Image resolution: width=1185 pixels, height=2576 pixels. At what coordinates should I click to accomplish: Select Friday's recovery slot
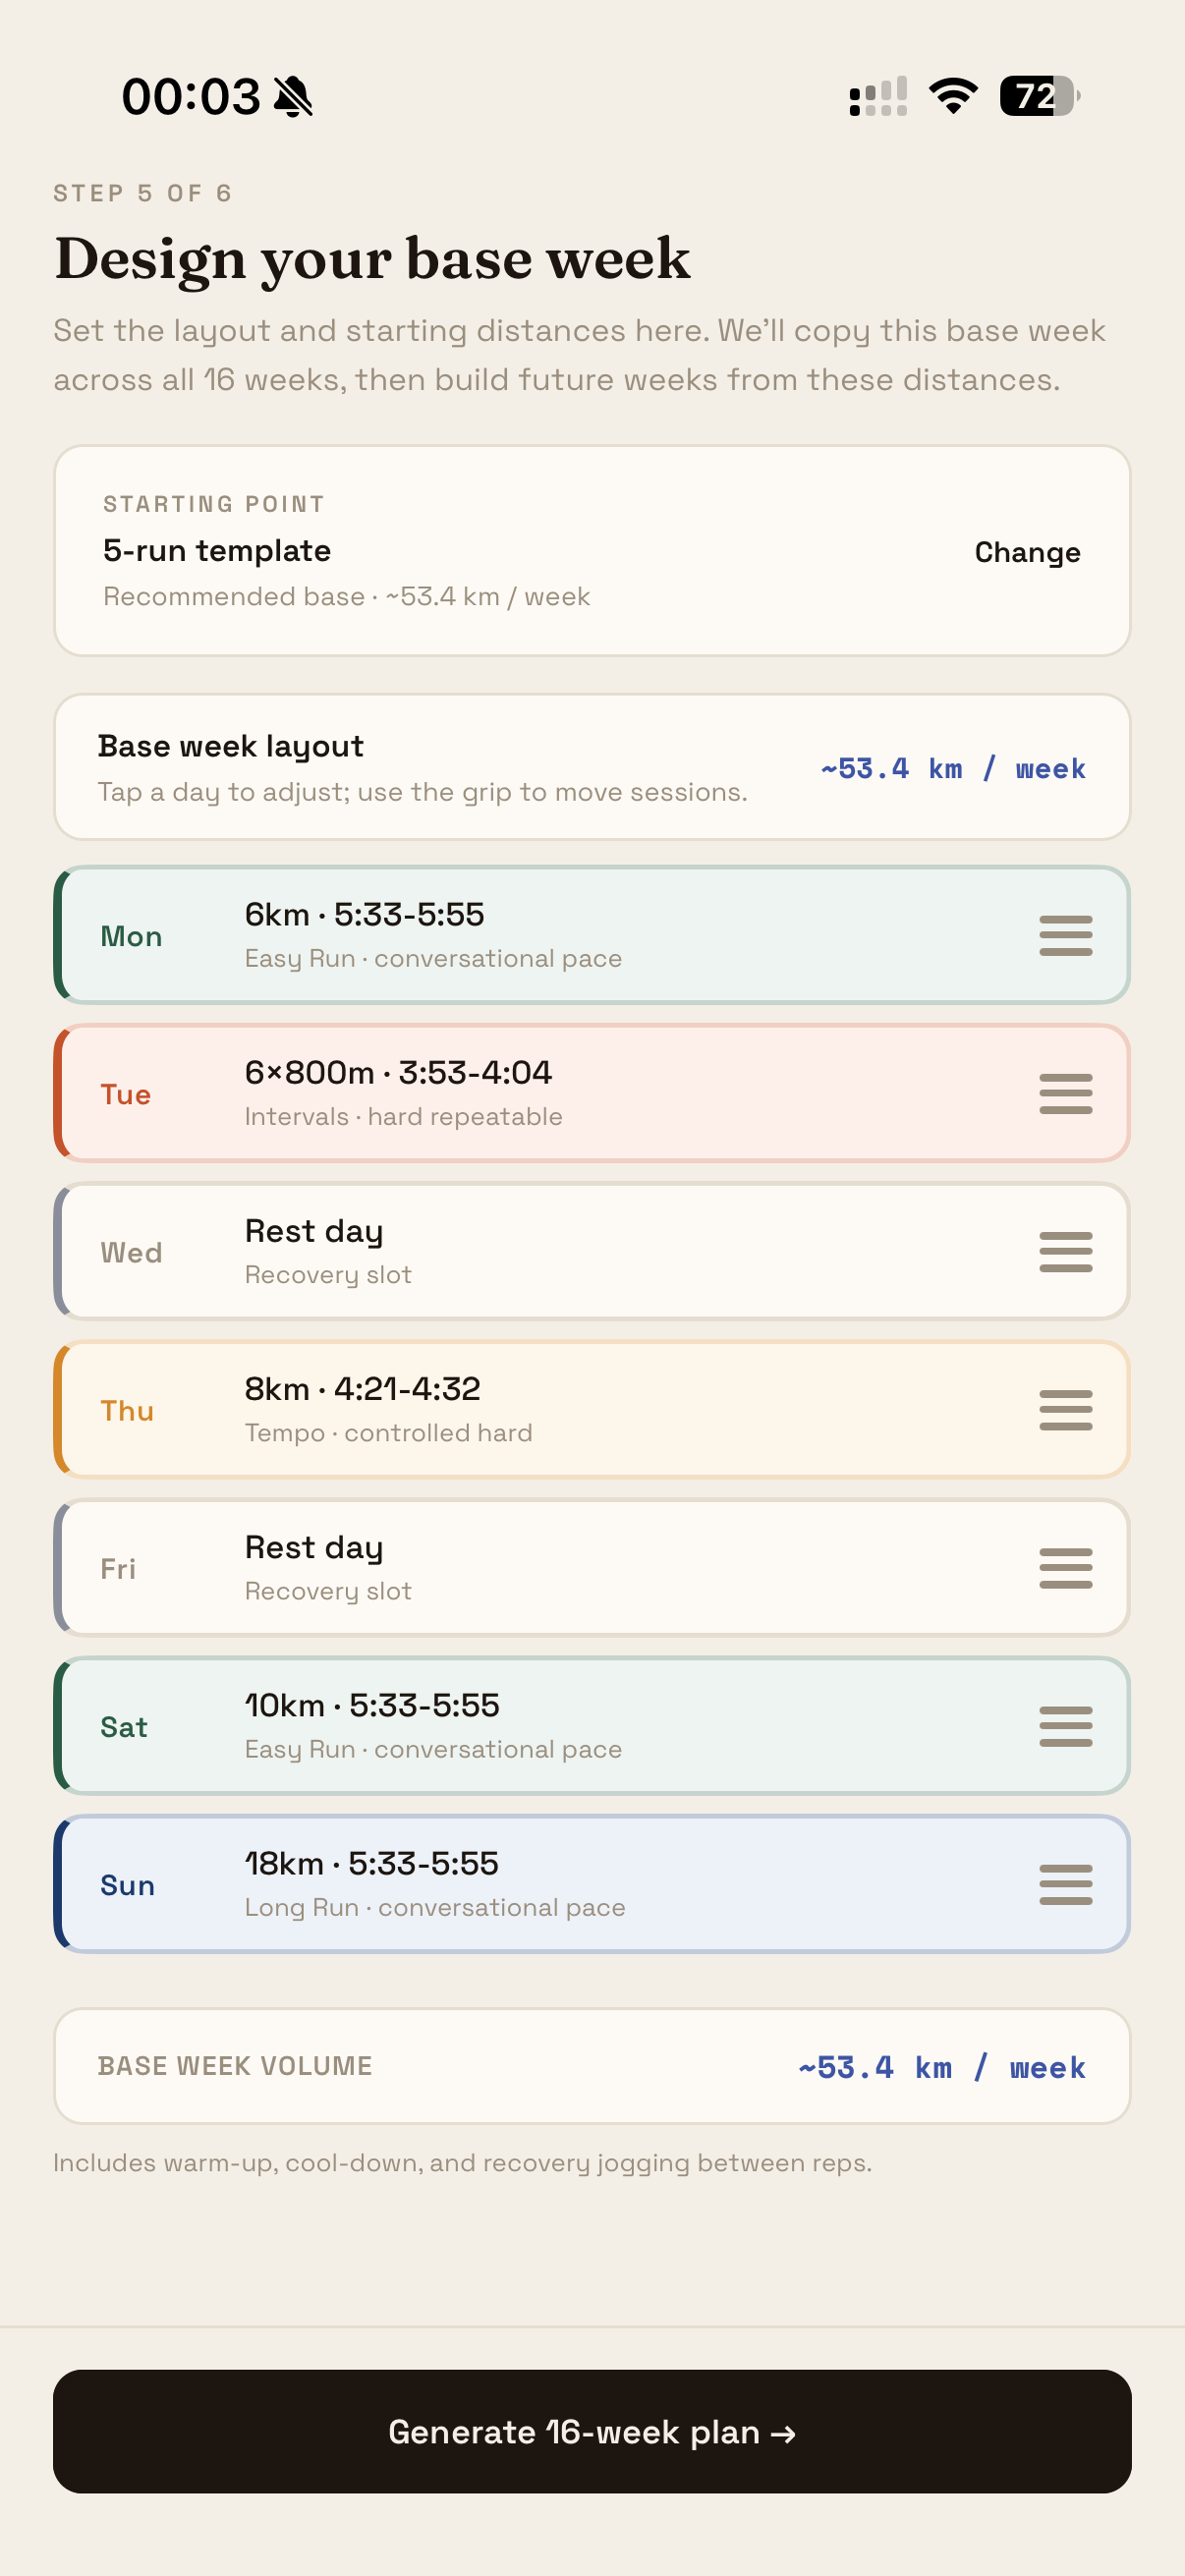tap(592, 1567)
